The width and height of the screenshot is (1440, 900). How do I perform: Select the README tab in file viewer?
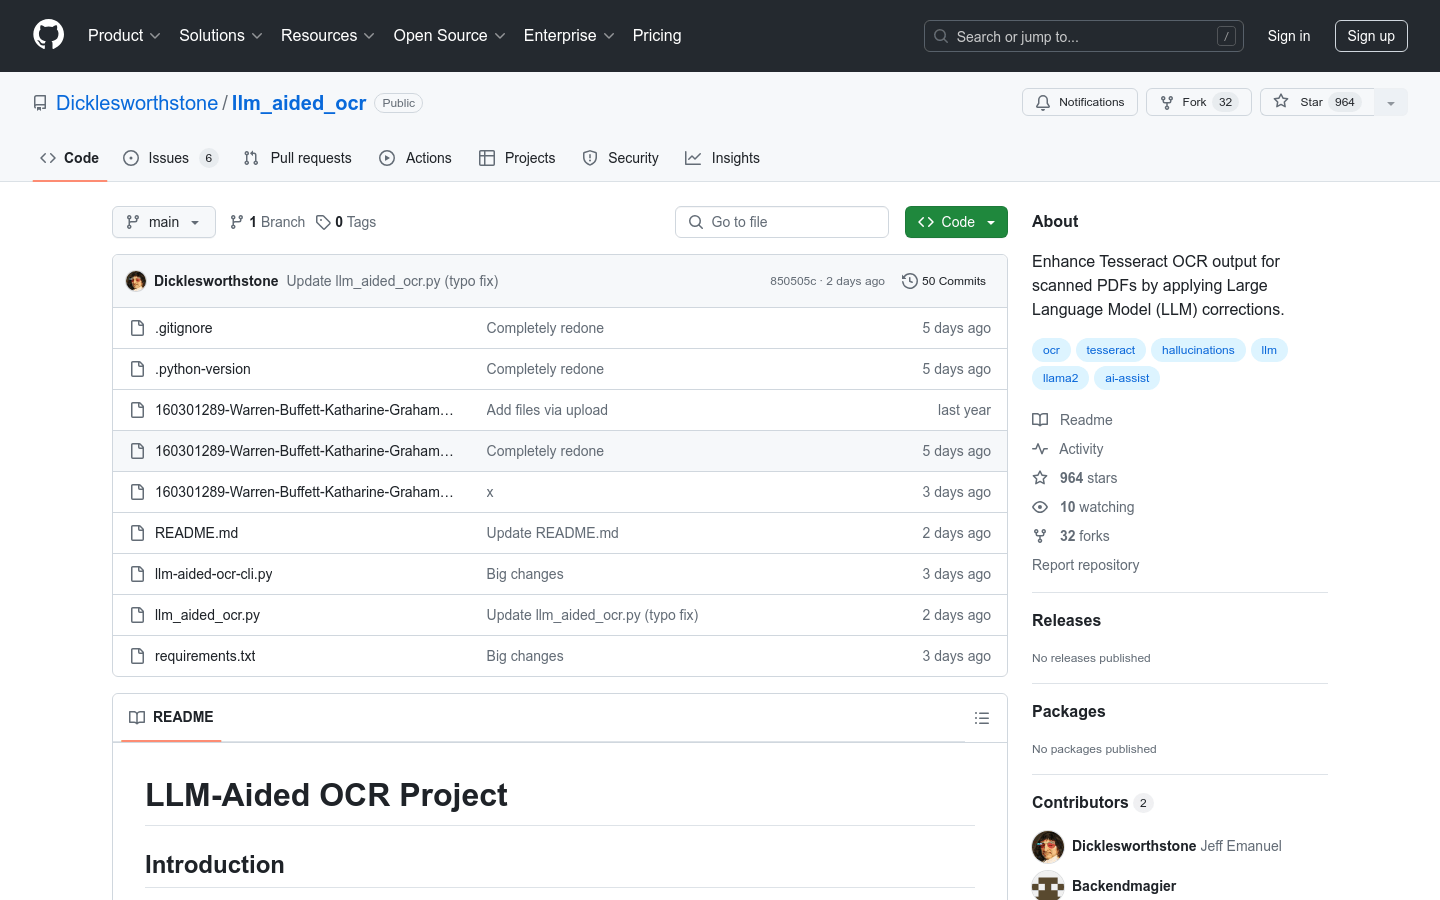(x=171, y=717)
